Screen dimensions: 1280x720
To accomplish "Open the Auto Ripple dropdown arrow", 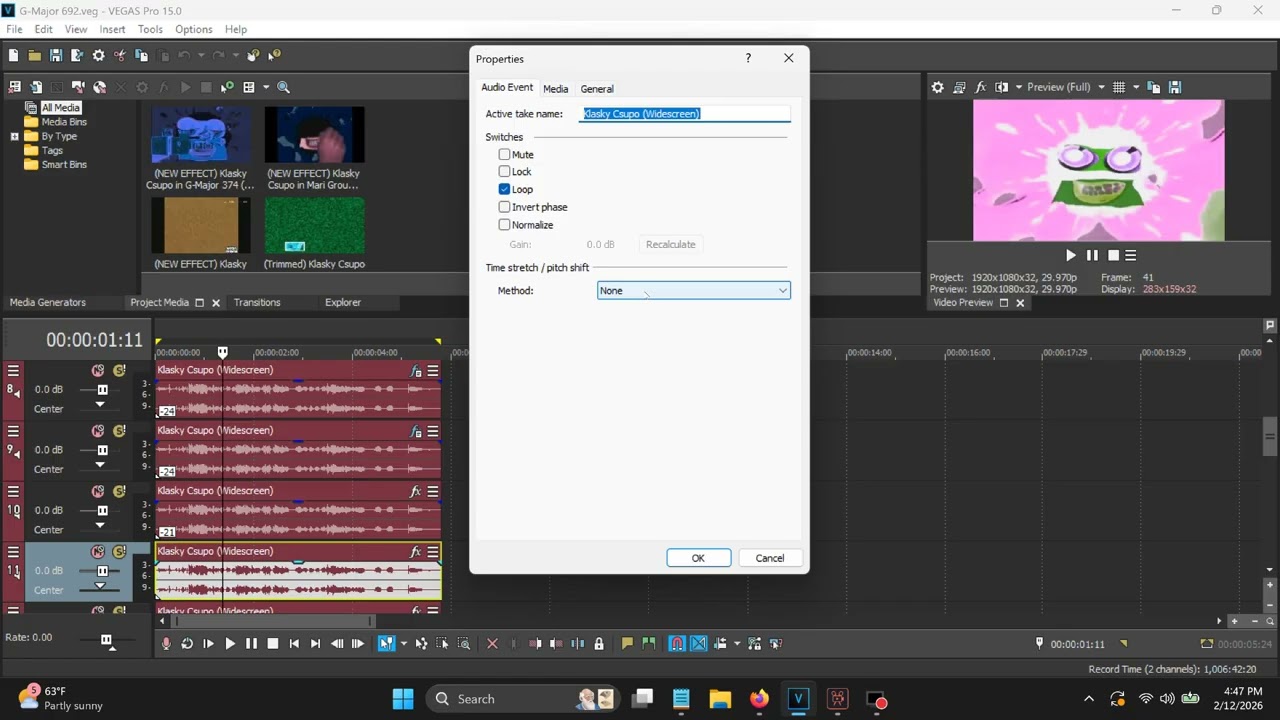I will pyautogui.click(x=737, y=644).
